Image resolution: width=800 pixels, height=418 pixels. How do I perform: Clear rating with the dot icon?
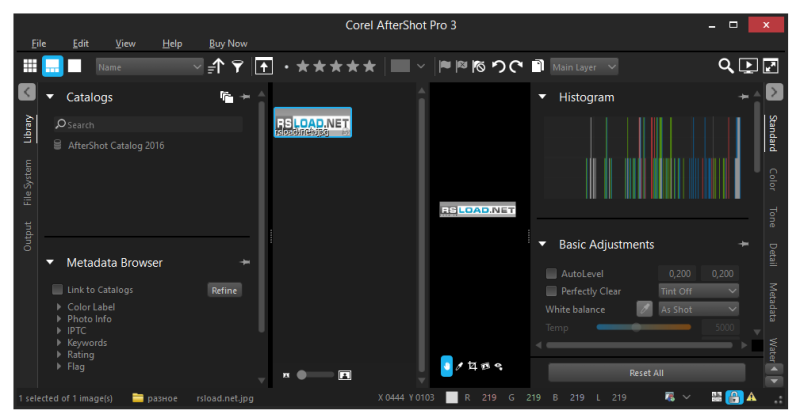click(286, 67)
